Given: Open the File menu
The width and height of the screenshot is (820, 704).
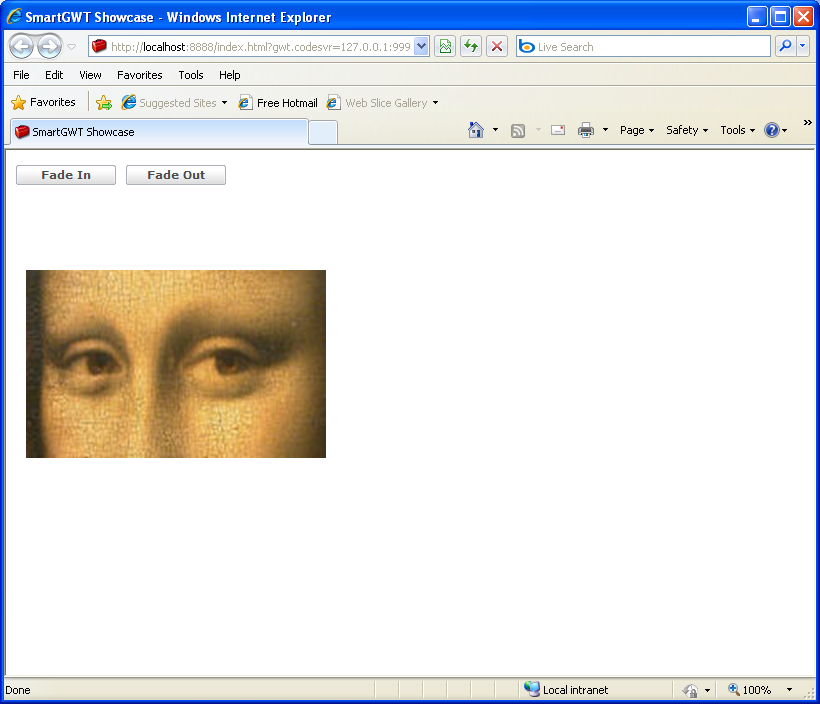Looking at the screenshot, I should 21,75.
